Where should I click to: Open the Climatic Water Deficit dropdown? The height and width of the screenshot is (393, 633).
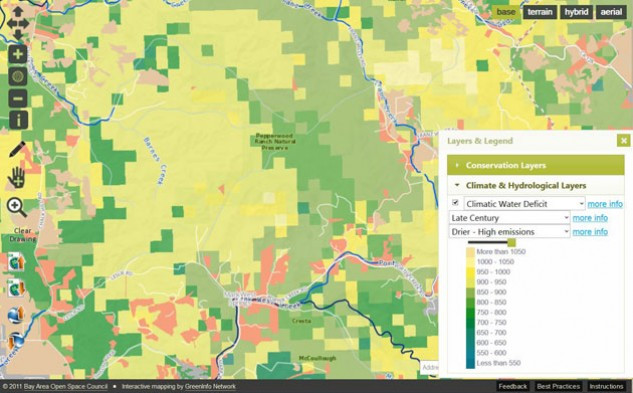click(524, 204)
